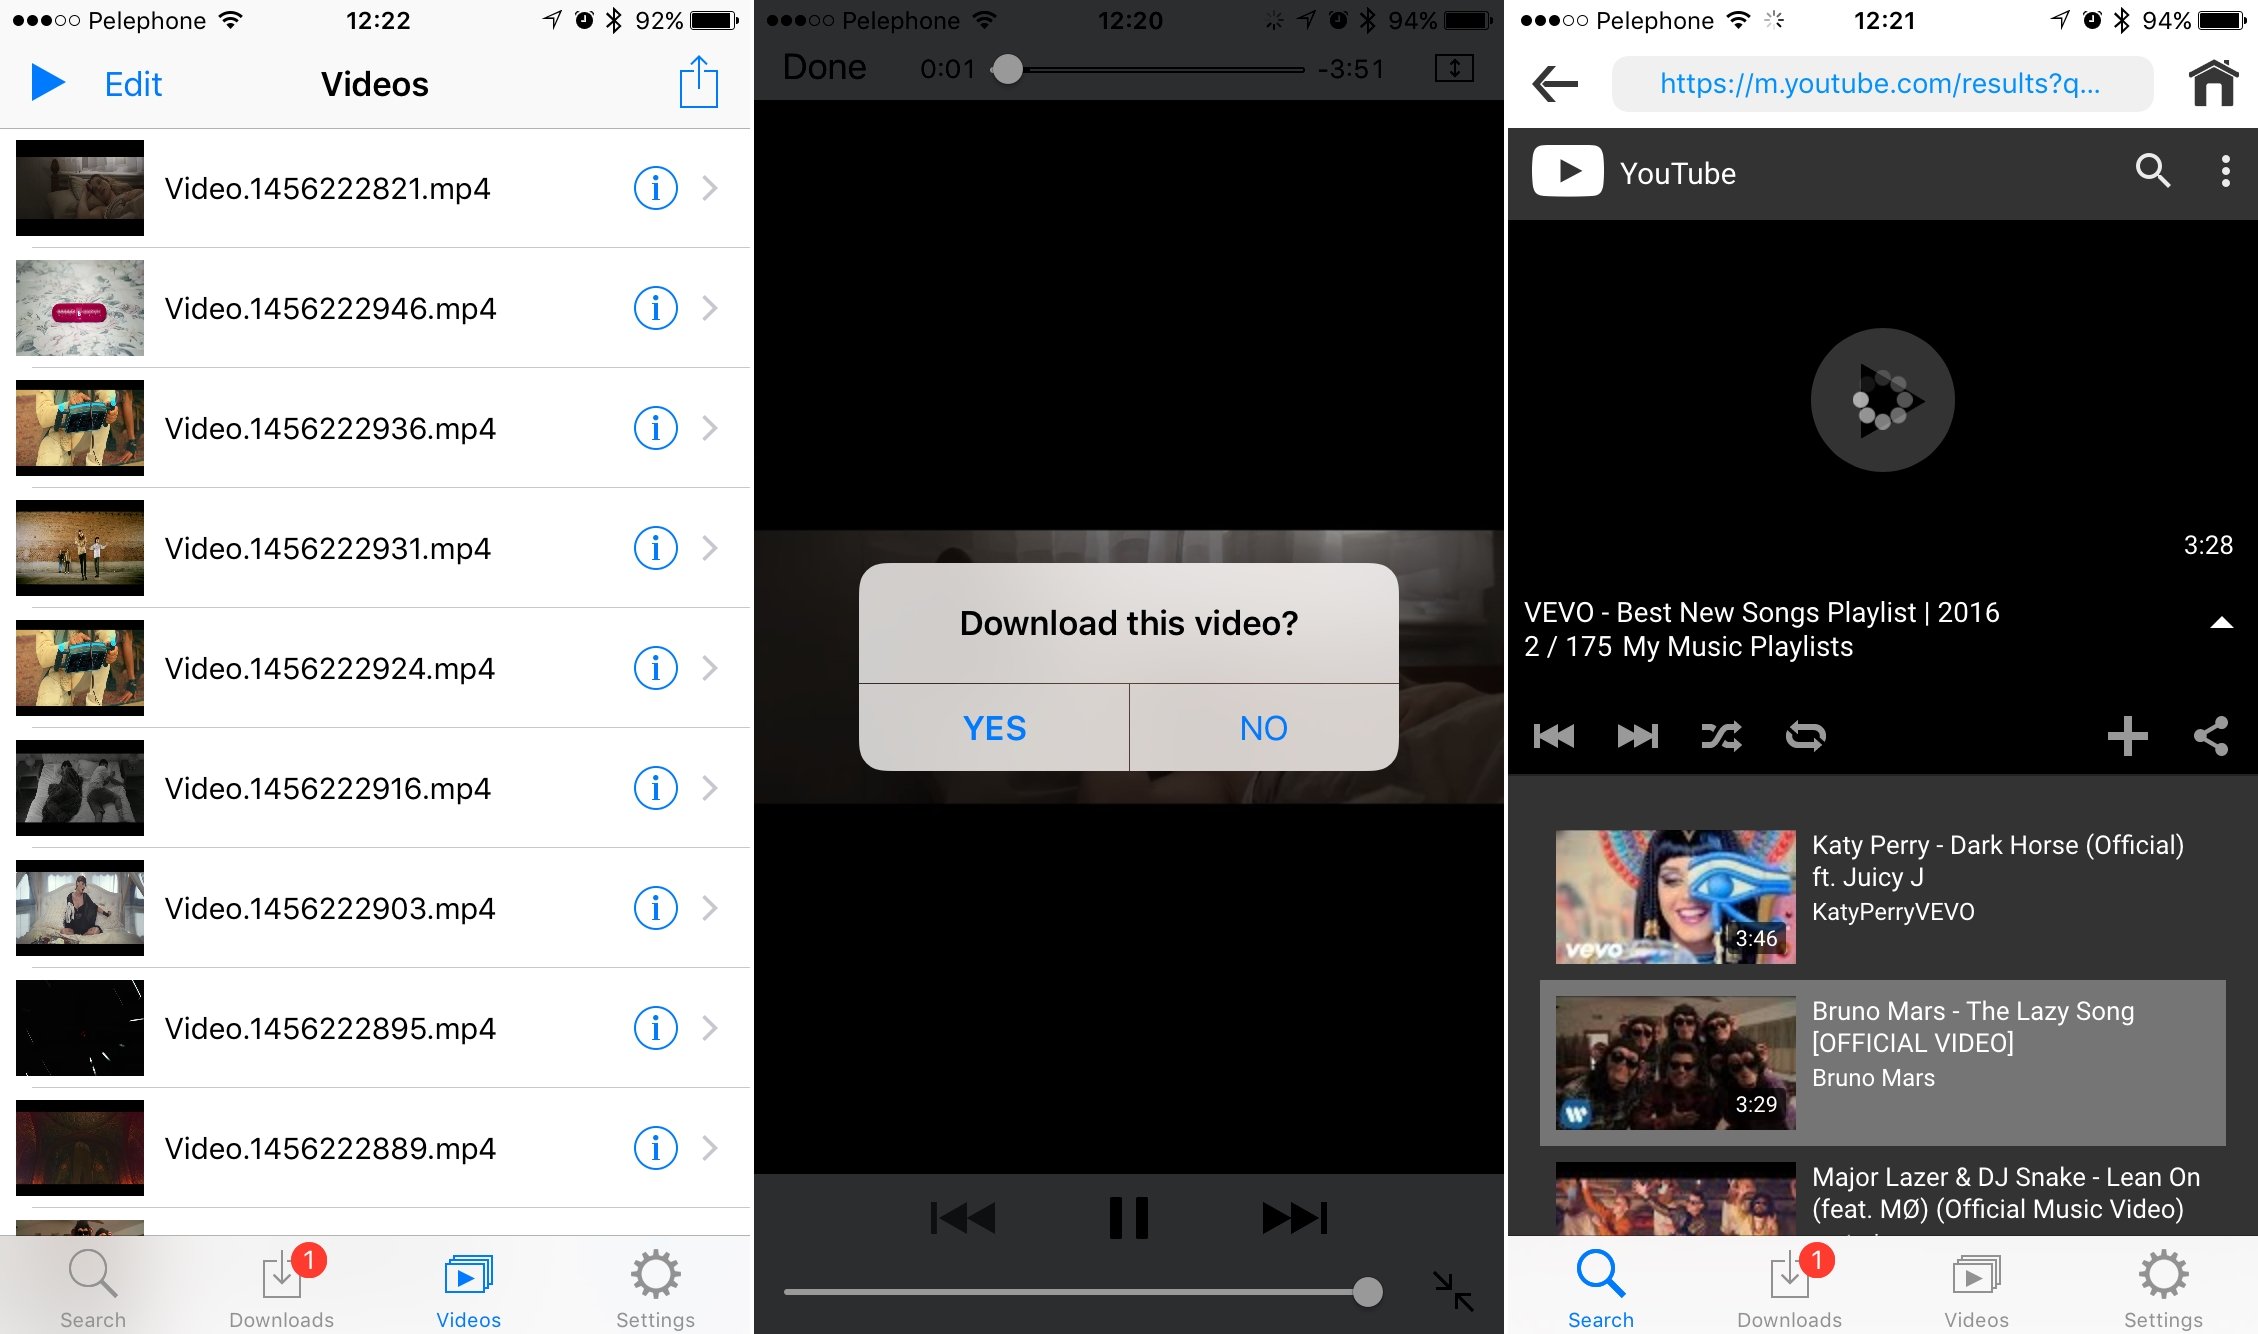The height and width of the screenshot is (1334, 2258).
Task: Click NO to cancel video download
Action: (x=1262, y=727)
